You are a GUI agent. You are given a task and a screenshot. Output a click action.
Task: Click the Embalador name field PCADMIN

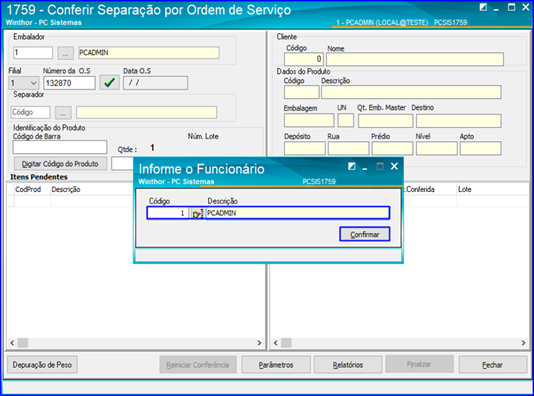pos(149,53)
